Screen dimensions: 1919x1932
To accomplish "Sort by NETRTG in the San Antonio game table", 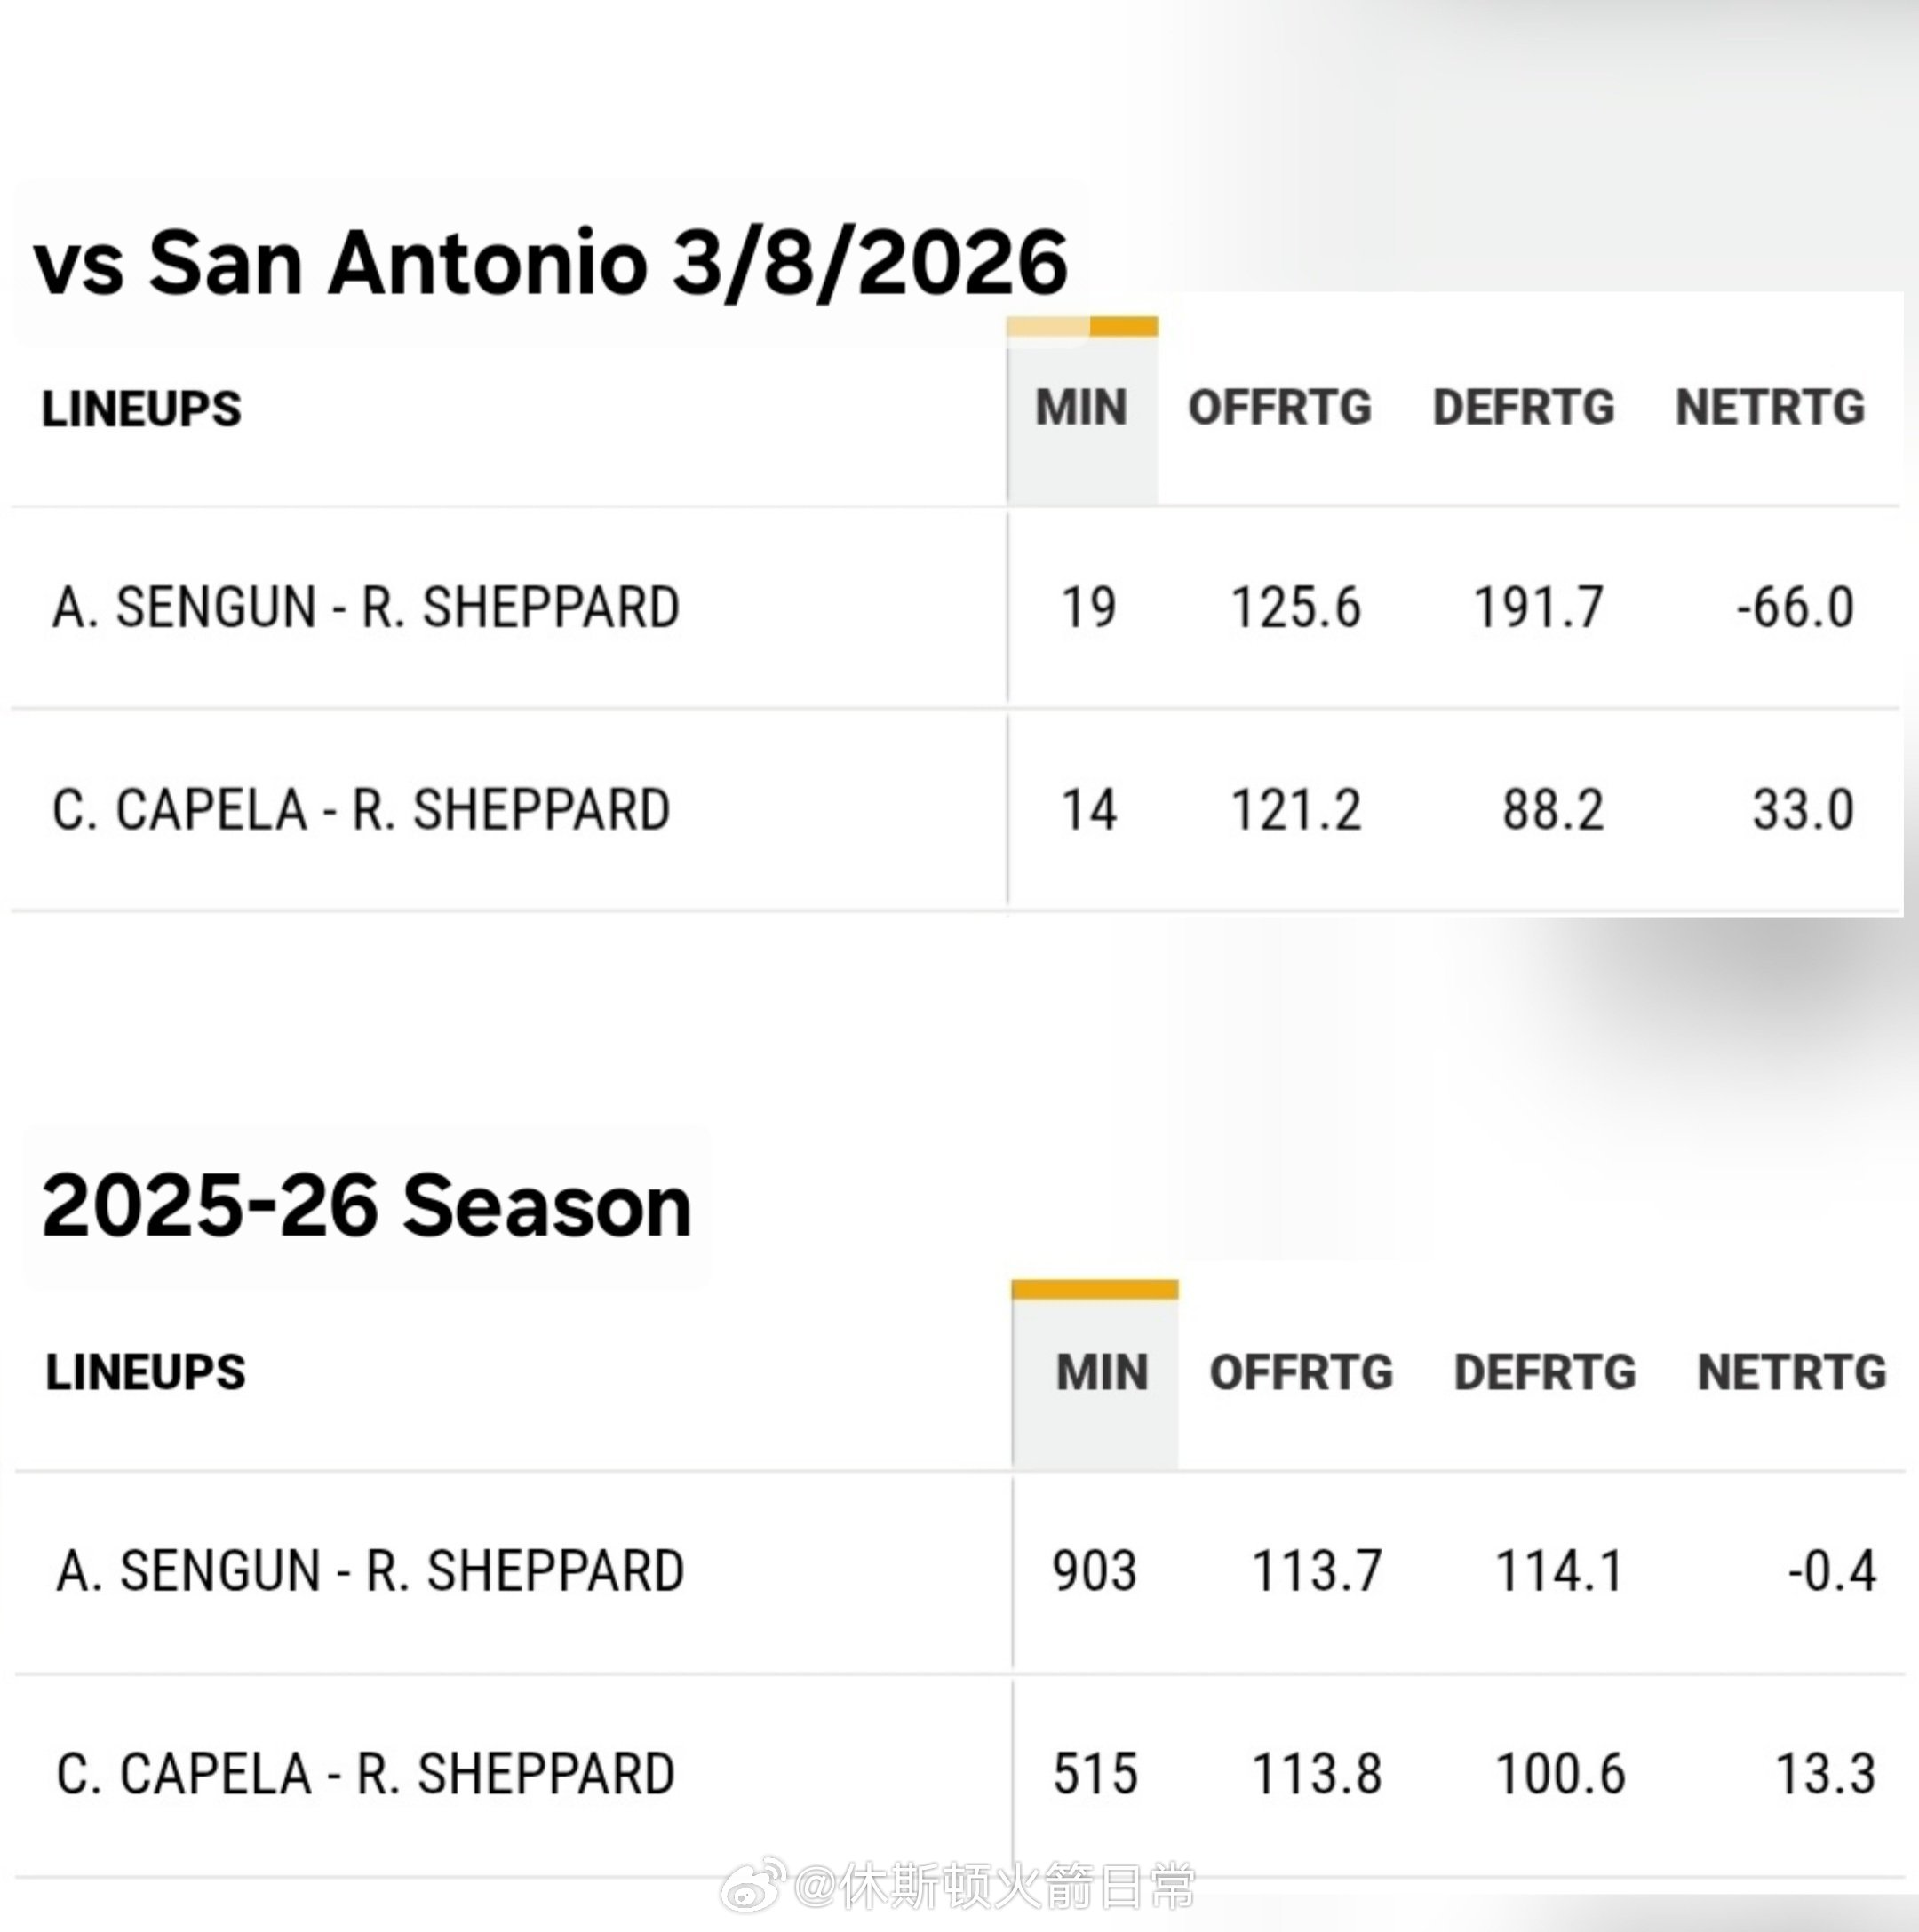I will point(1770,408).
